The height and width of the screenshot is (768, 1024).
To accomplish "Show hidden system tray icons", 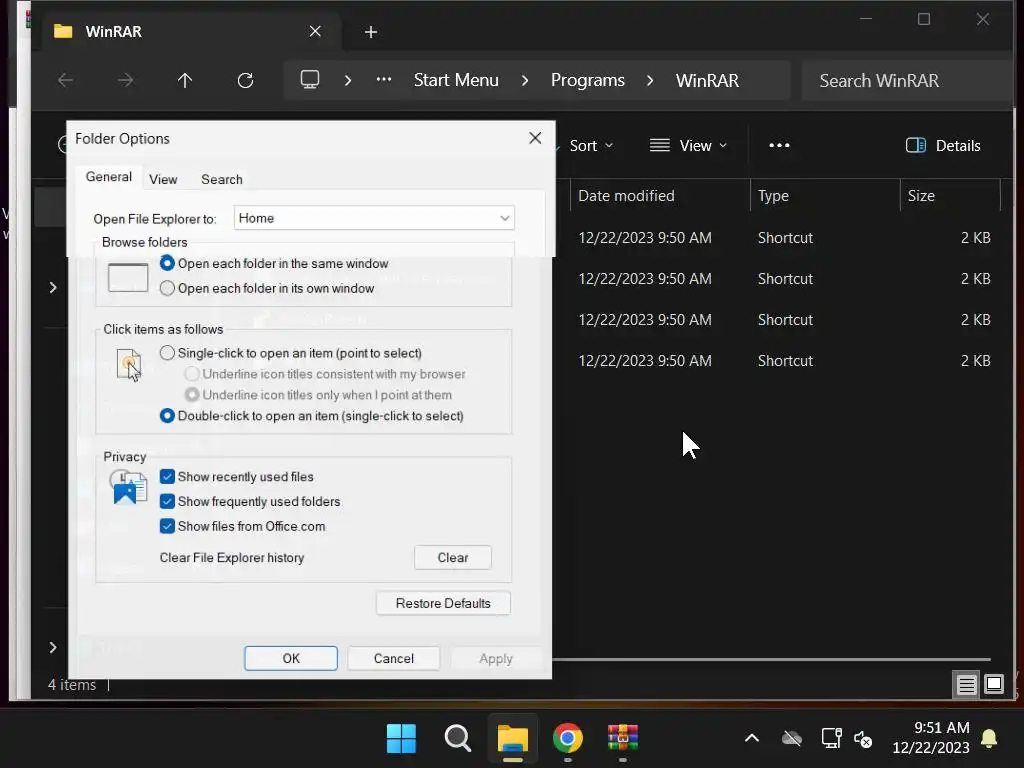I will [752, 739].
